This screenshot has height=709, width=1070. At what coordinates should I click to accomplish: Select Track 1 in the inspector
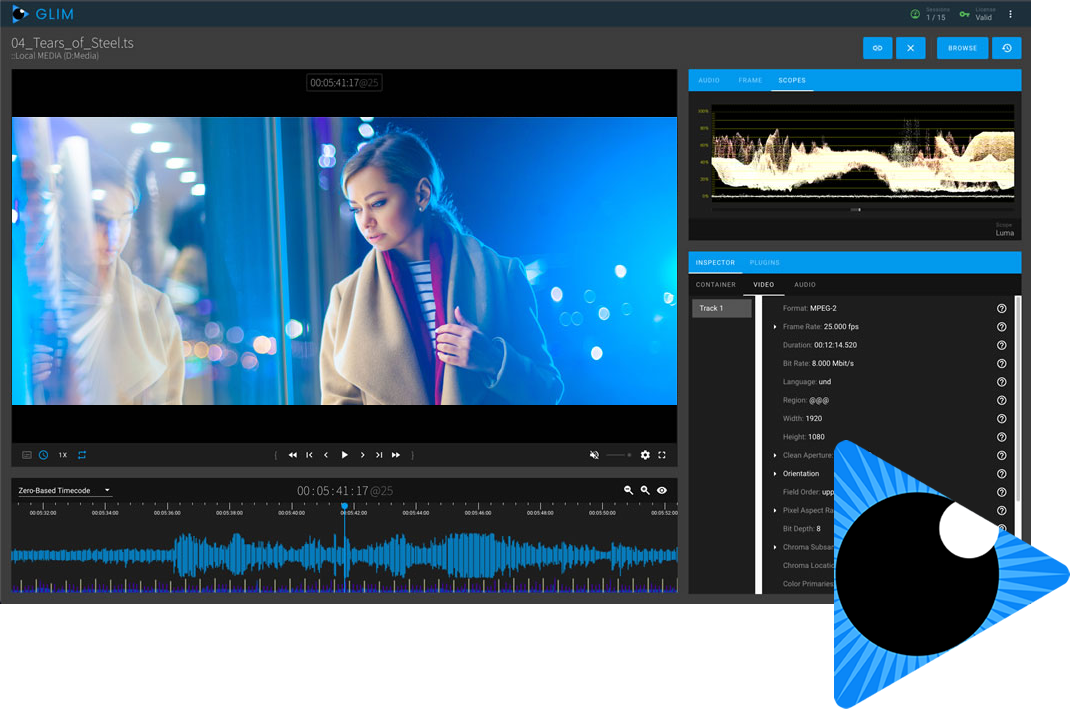click(721, 308)
